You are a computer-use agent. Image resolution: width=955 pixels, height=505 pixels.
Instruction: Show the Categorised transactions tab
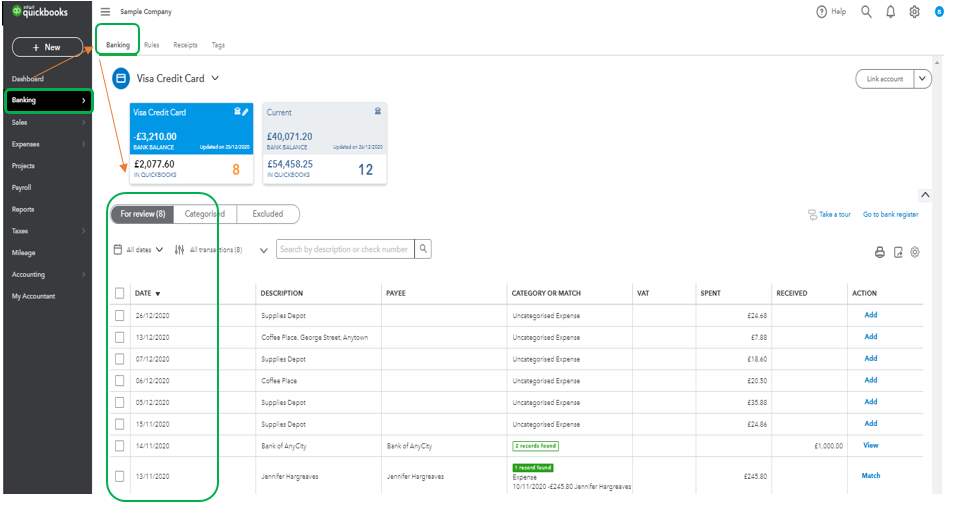pyautogui.click(x=205, y=214)
